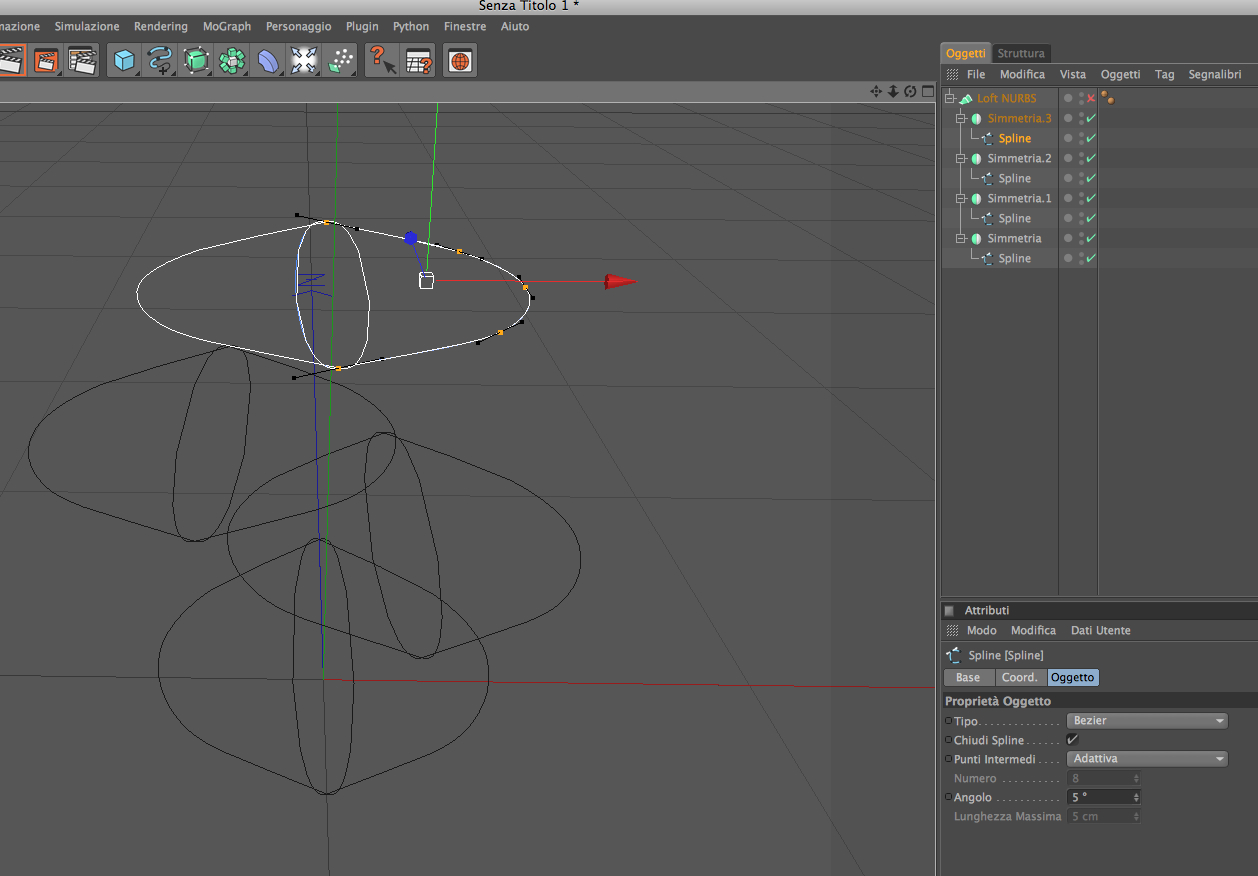This screenshot has height=876, width=1258.
Task: Click the HyperNURBS generator icon
Action: pyautogui.click(x=196, y=61)
